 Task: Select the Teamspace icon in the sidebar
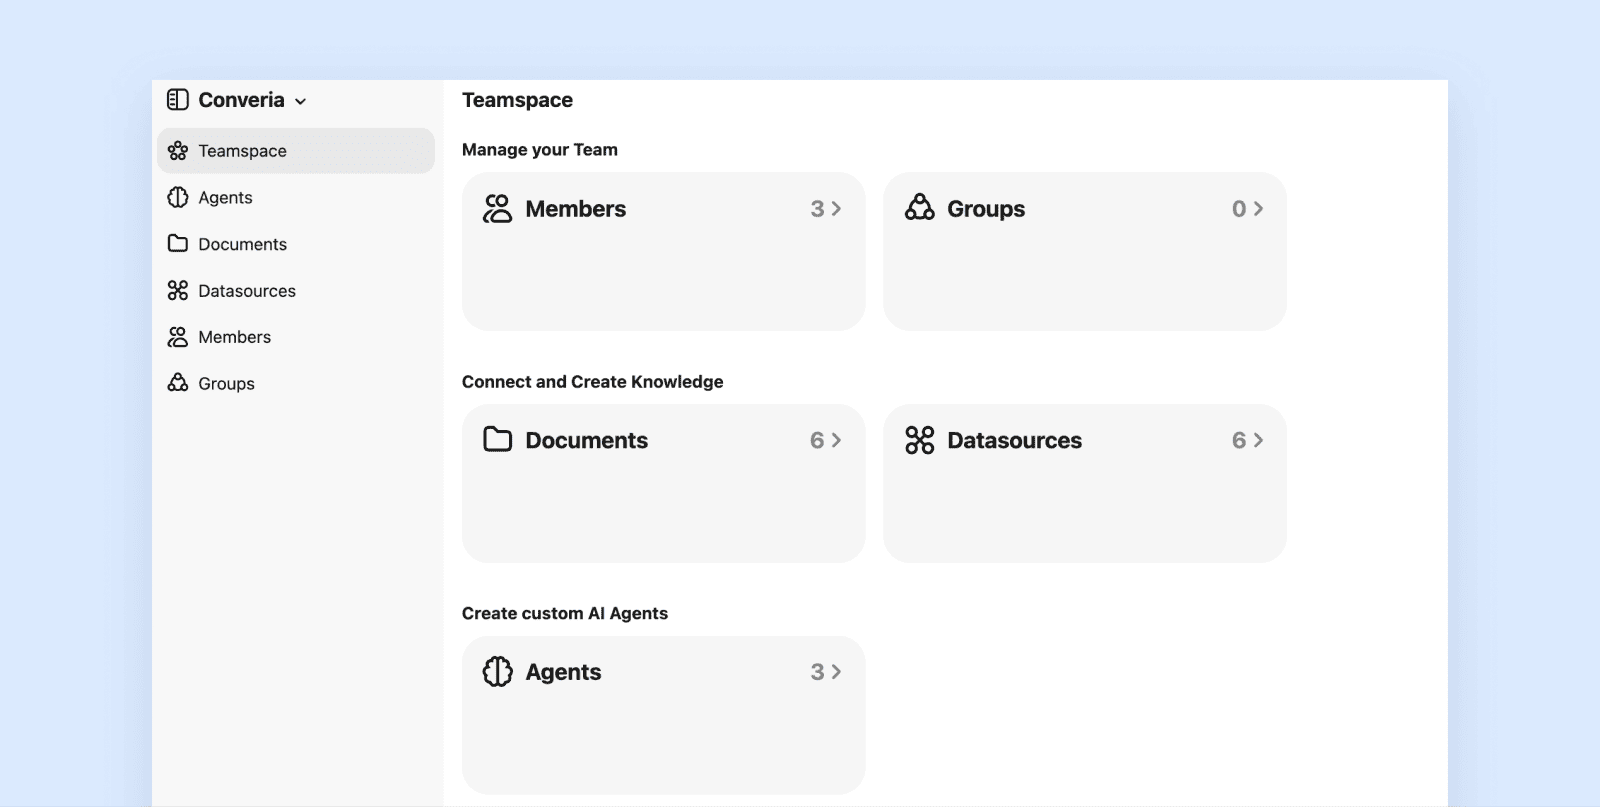(178, 150)
